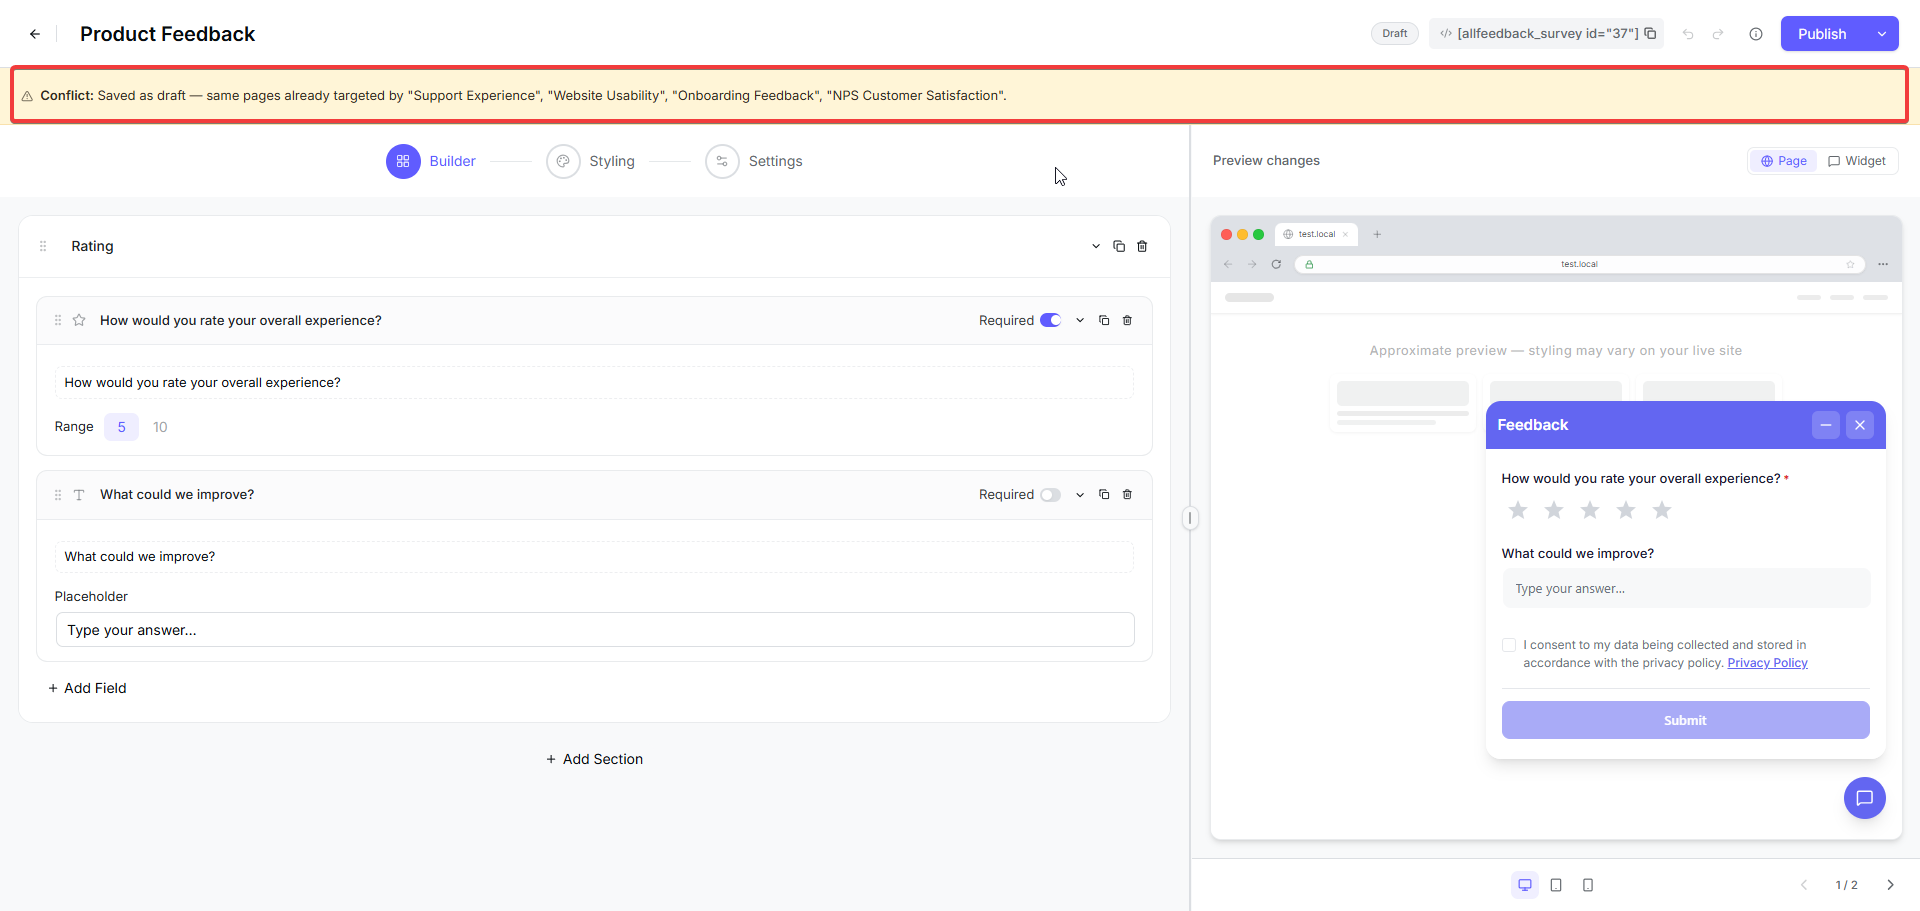
Task: Click the preview 'Type your answer...' box
Action: (x=1685, y=588)
